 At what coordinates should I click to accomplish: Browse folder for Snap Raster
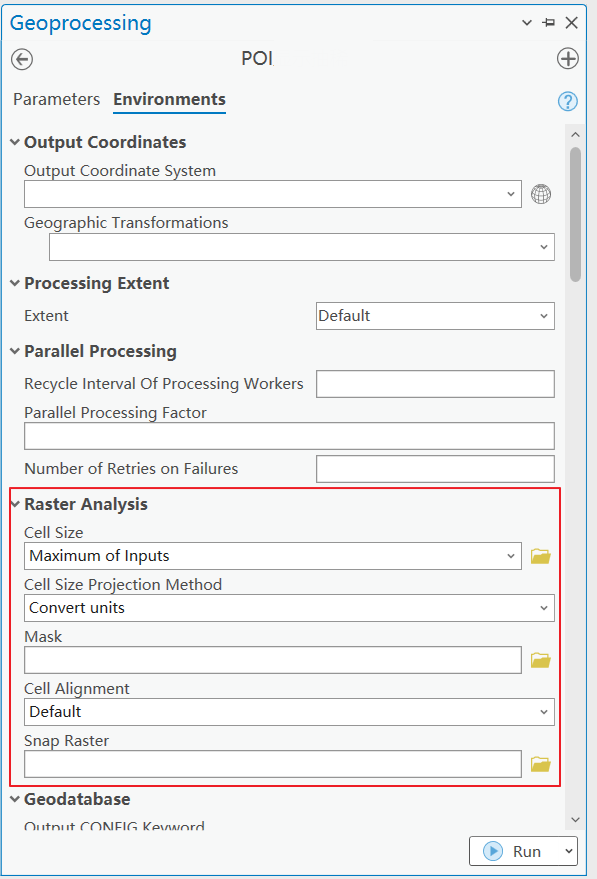point(540,764)
